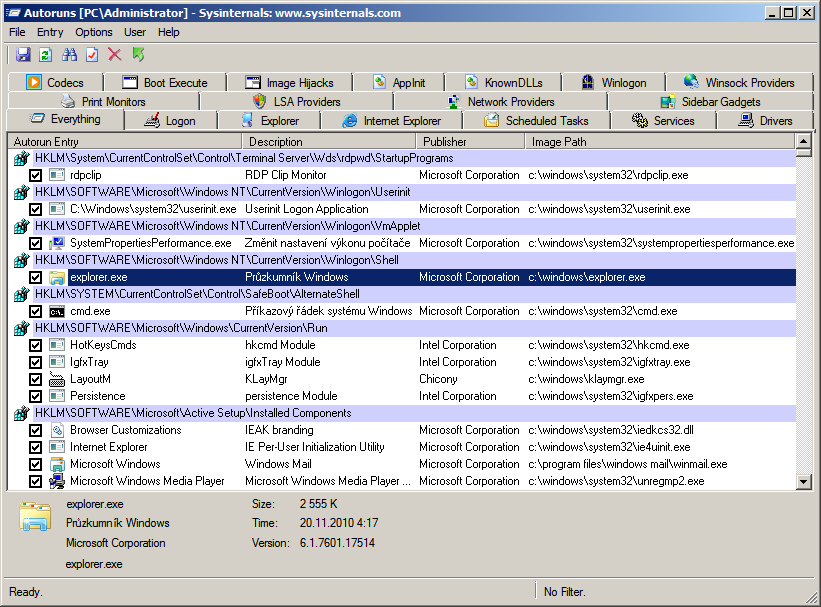Click the registry icon beside Active Setup key
Image resolution: width=821 pixels, height=607 pixels.
(x=21, y=413)
